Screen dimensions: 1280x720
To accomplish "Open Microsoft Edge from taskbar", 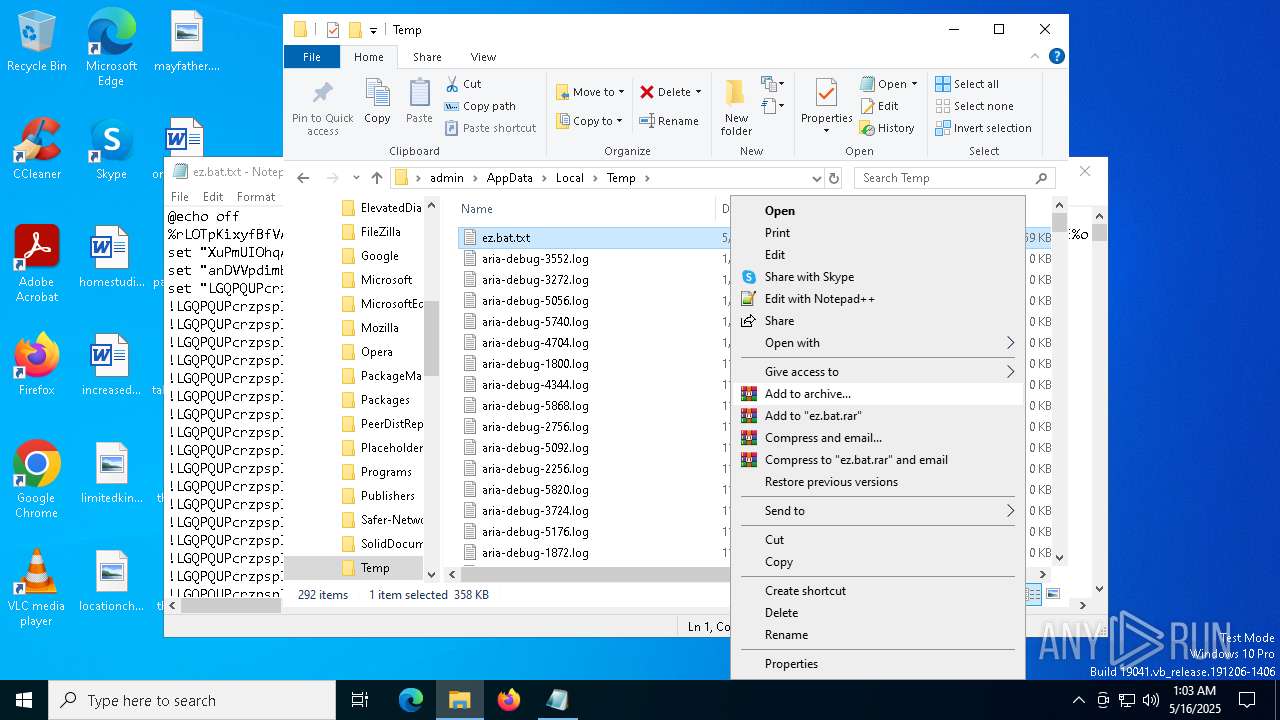I will 411,700.
